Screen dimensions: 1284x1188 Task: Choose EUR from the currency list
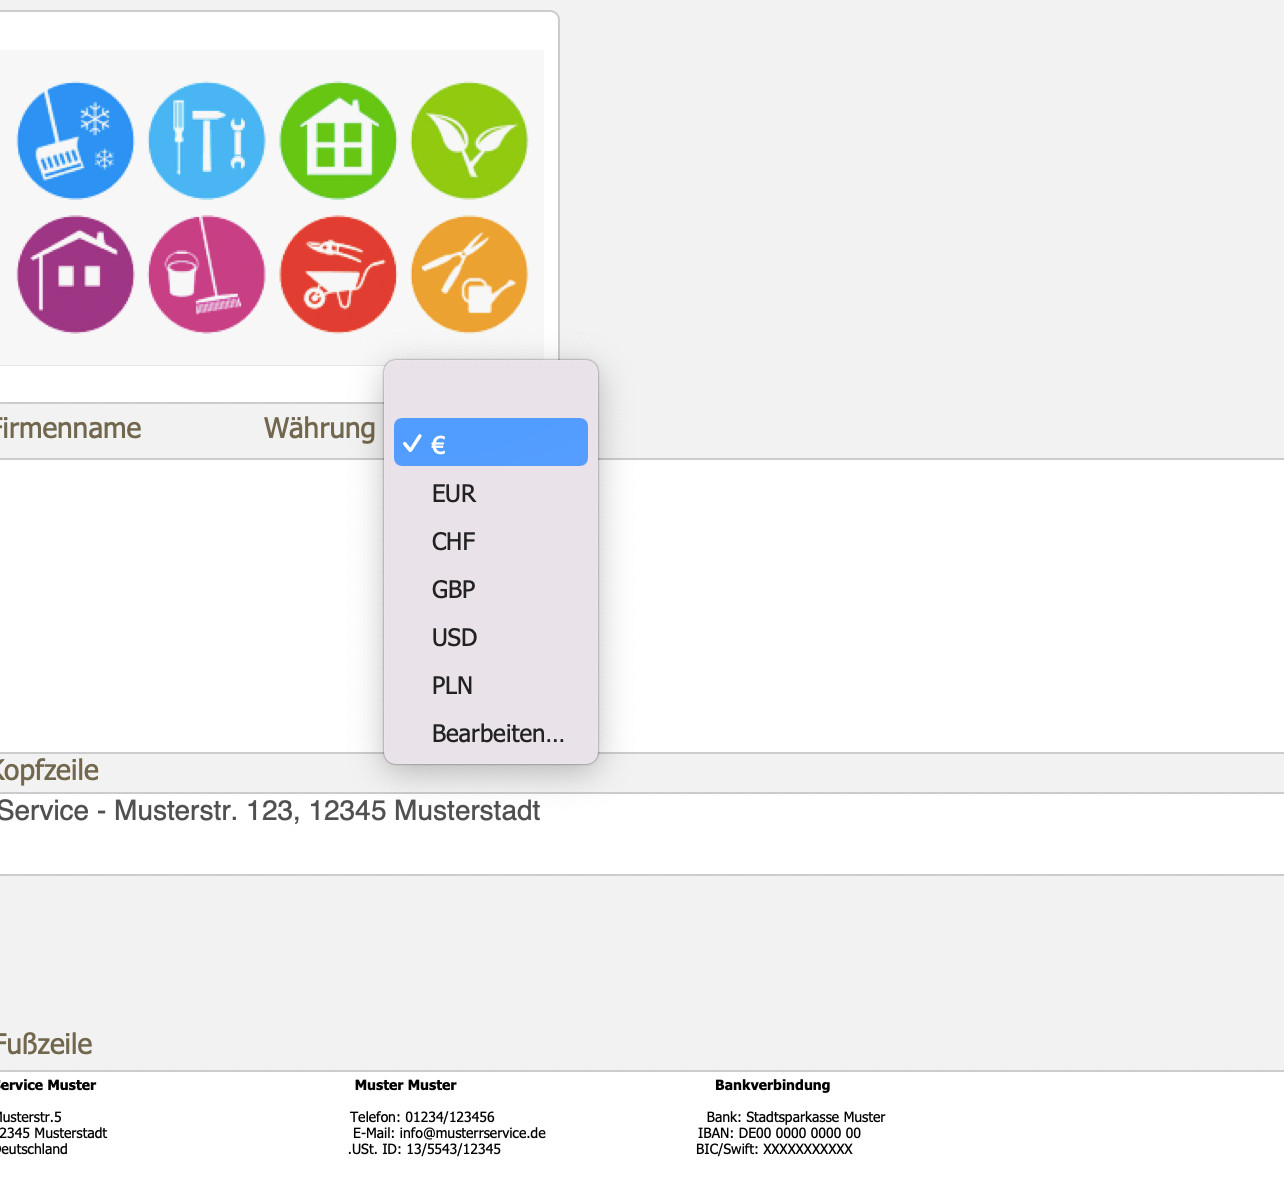[x=491, y=494]
